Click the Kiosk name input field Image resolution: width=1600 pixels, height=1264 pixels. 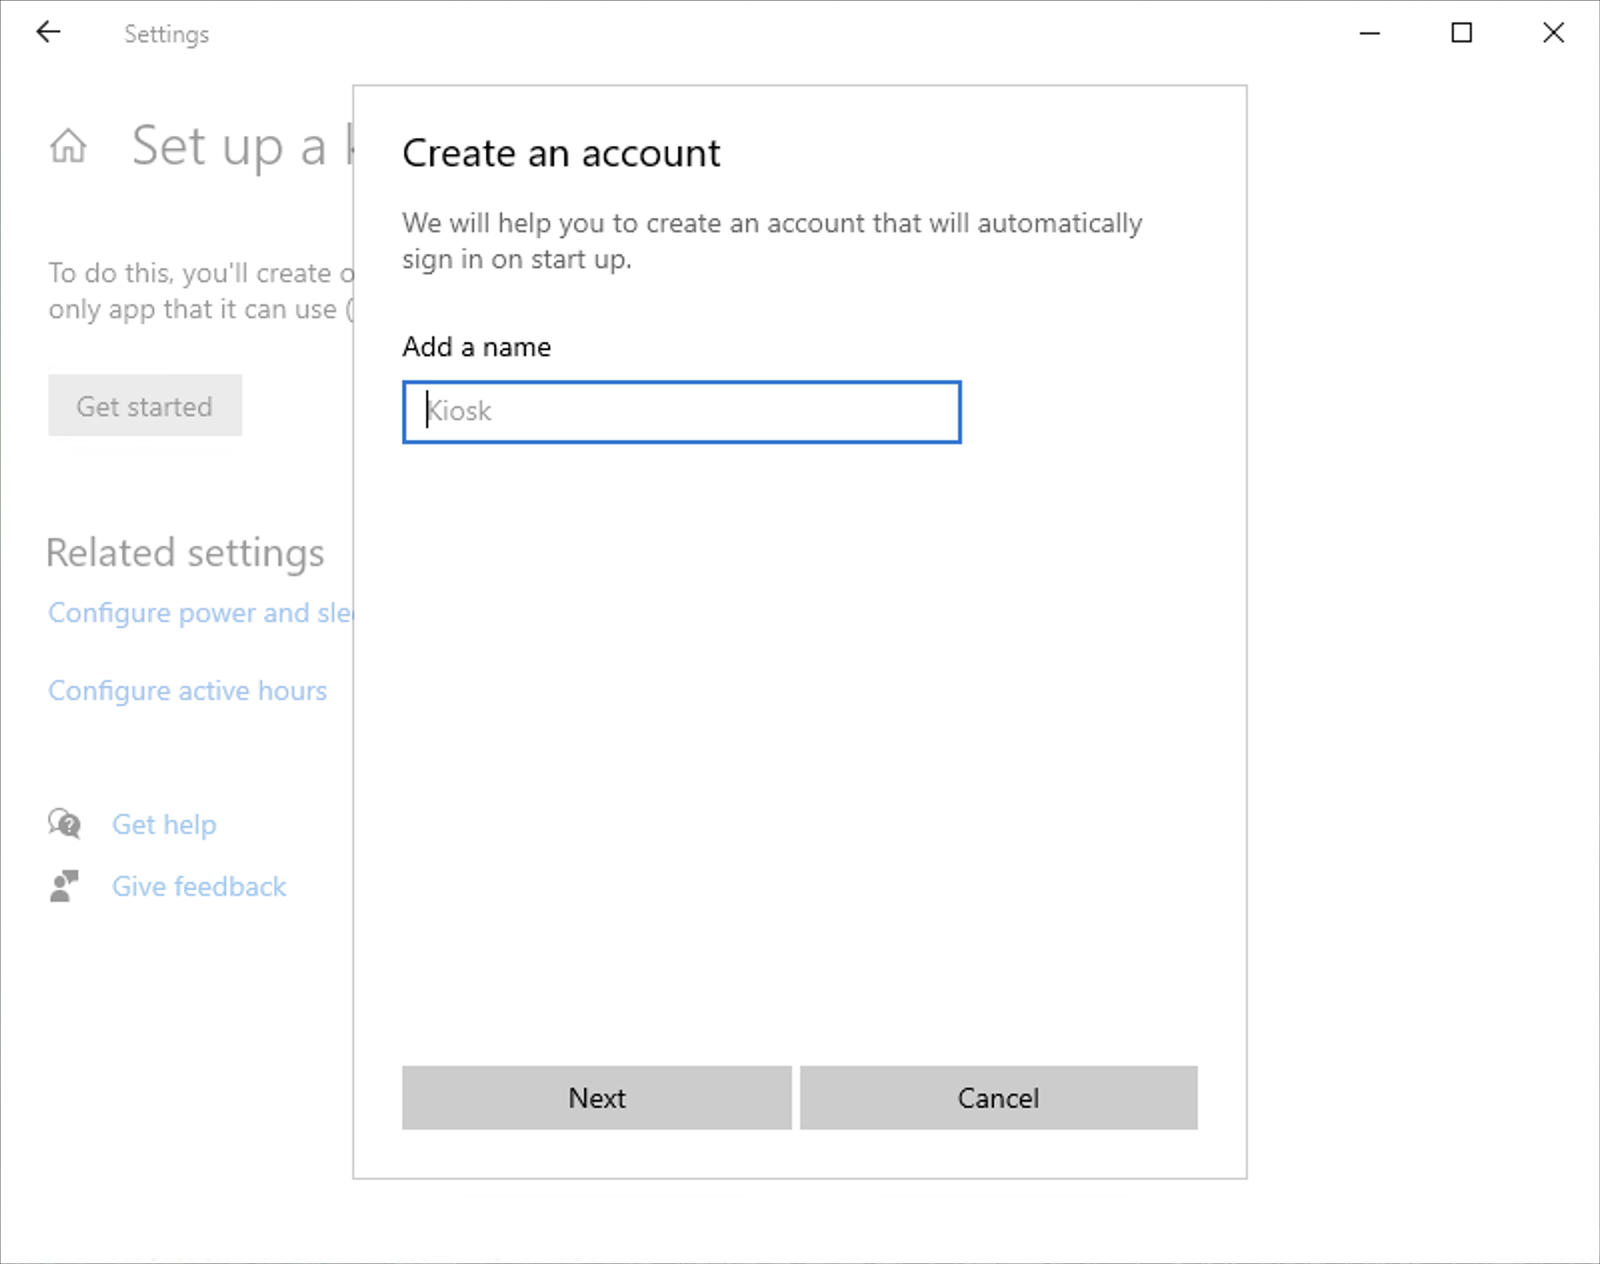pyautogui.click(x=681, y=412)
